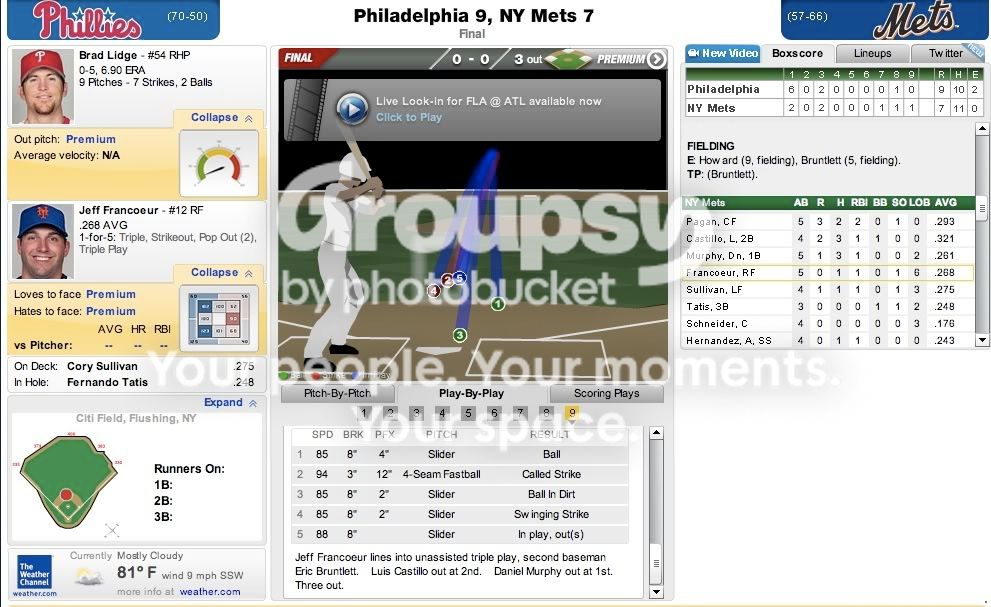The image size is (991, 607).
Task: Select the Francoeur, RF highlighted row
Action: click(x=829, y=273)
